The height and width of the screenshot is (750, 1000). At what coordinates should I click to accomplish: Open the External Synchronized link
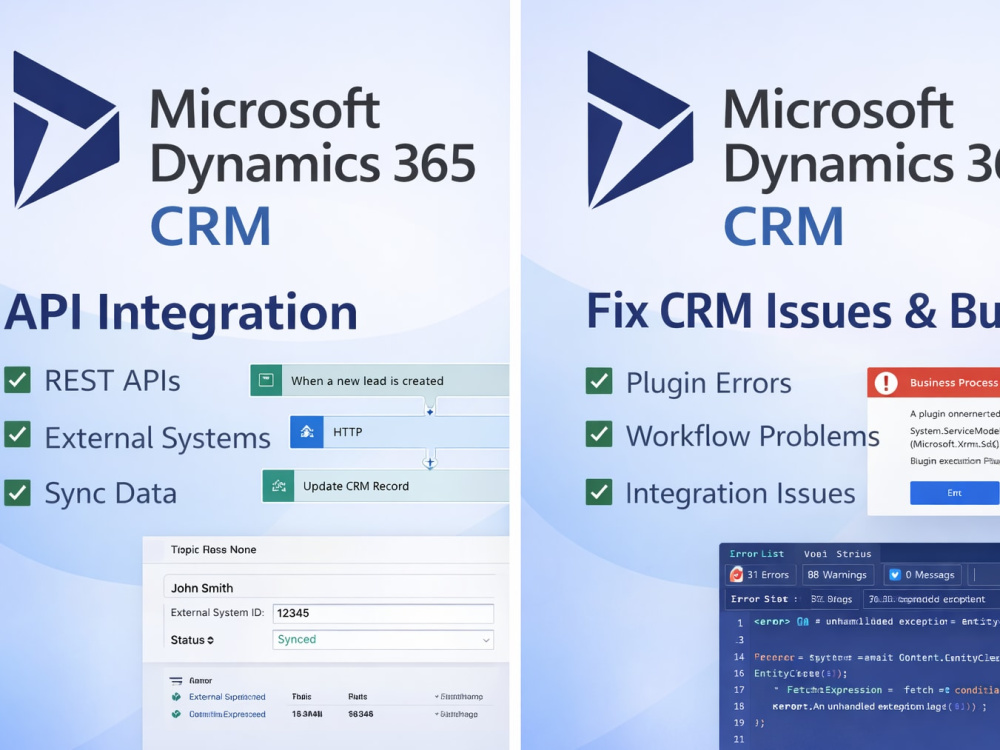click(227, 697)
